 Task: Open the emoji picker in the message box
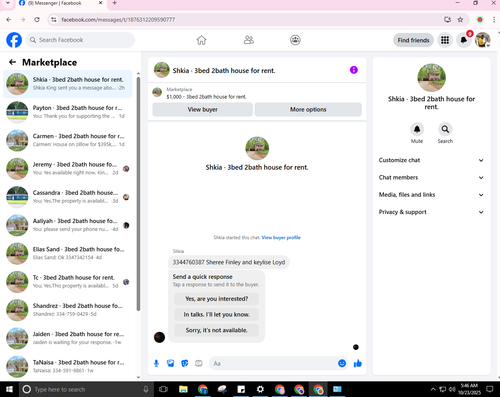[342, 363]
